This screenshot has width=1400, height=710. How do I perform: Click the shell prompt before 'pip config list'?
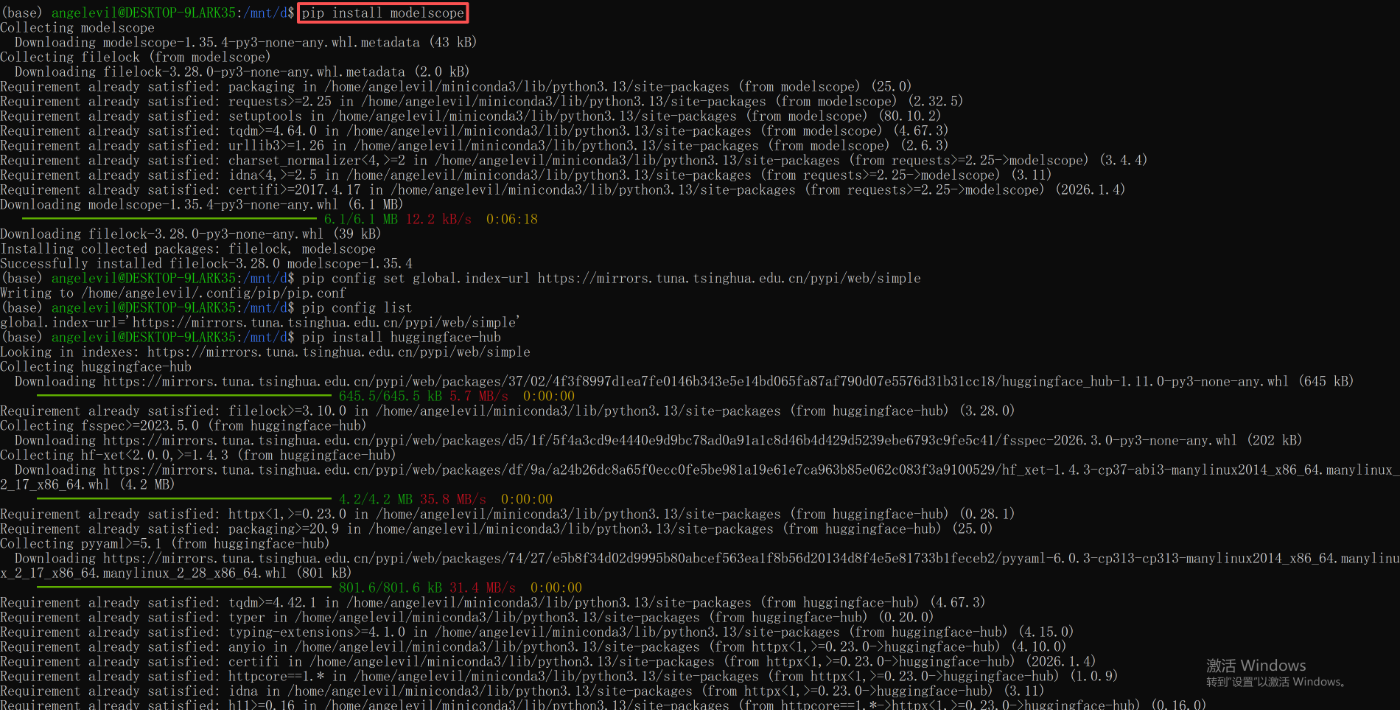click(x=147, y=308)
